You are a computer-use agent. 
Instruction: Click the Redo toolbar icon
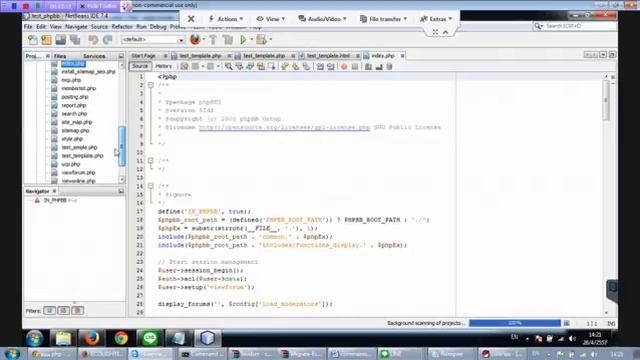coord(107,40)
